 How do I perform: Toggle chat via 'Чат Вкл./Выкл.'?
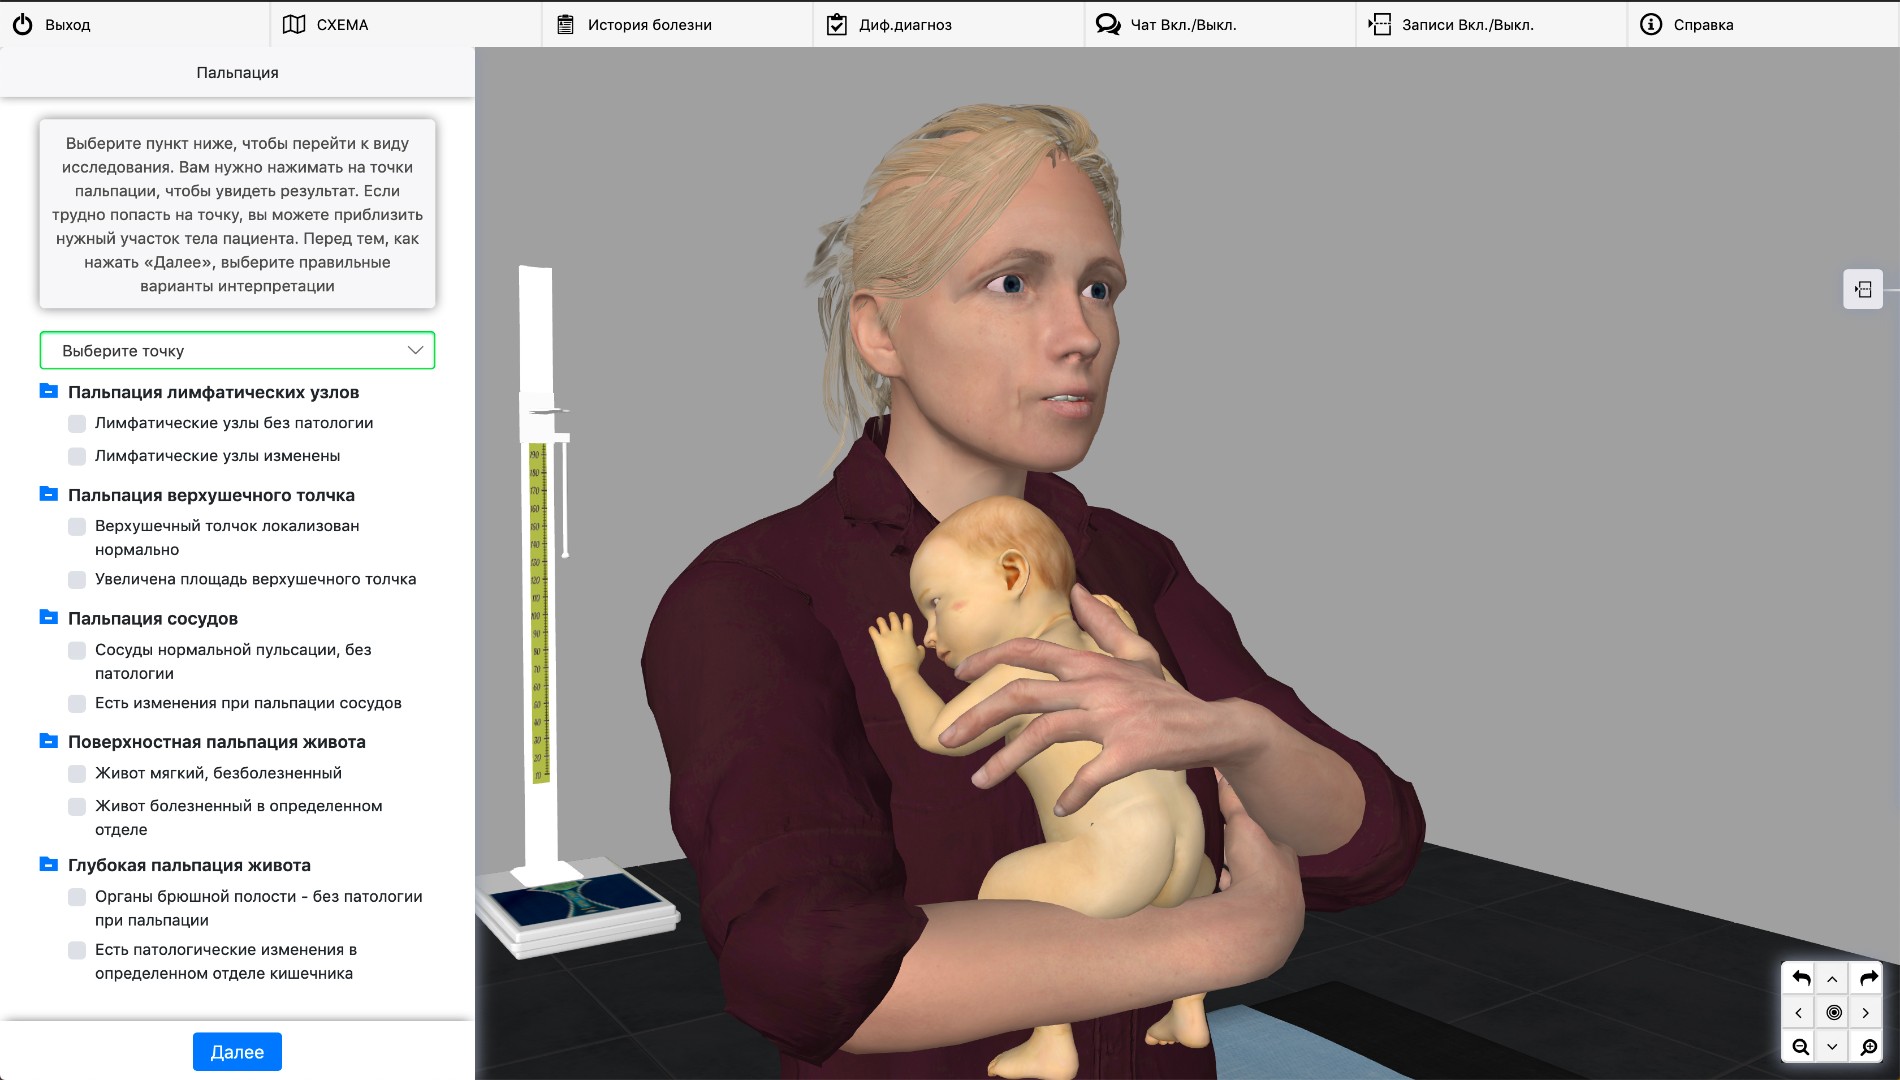click(1166, 25)
